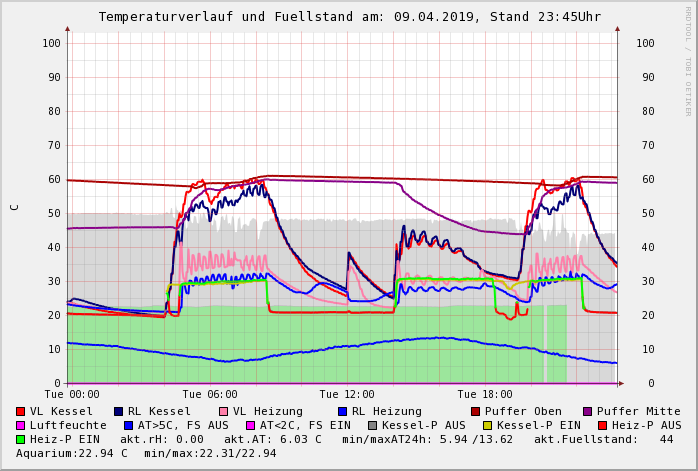698x471 pixels.
Task: Click the Tue 00:00 time axis label
Action: tap(72, 394)
